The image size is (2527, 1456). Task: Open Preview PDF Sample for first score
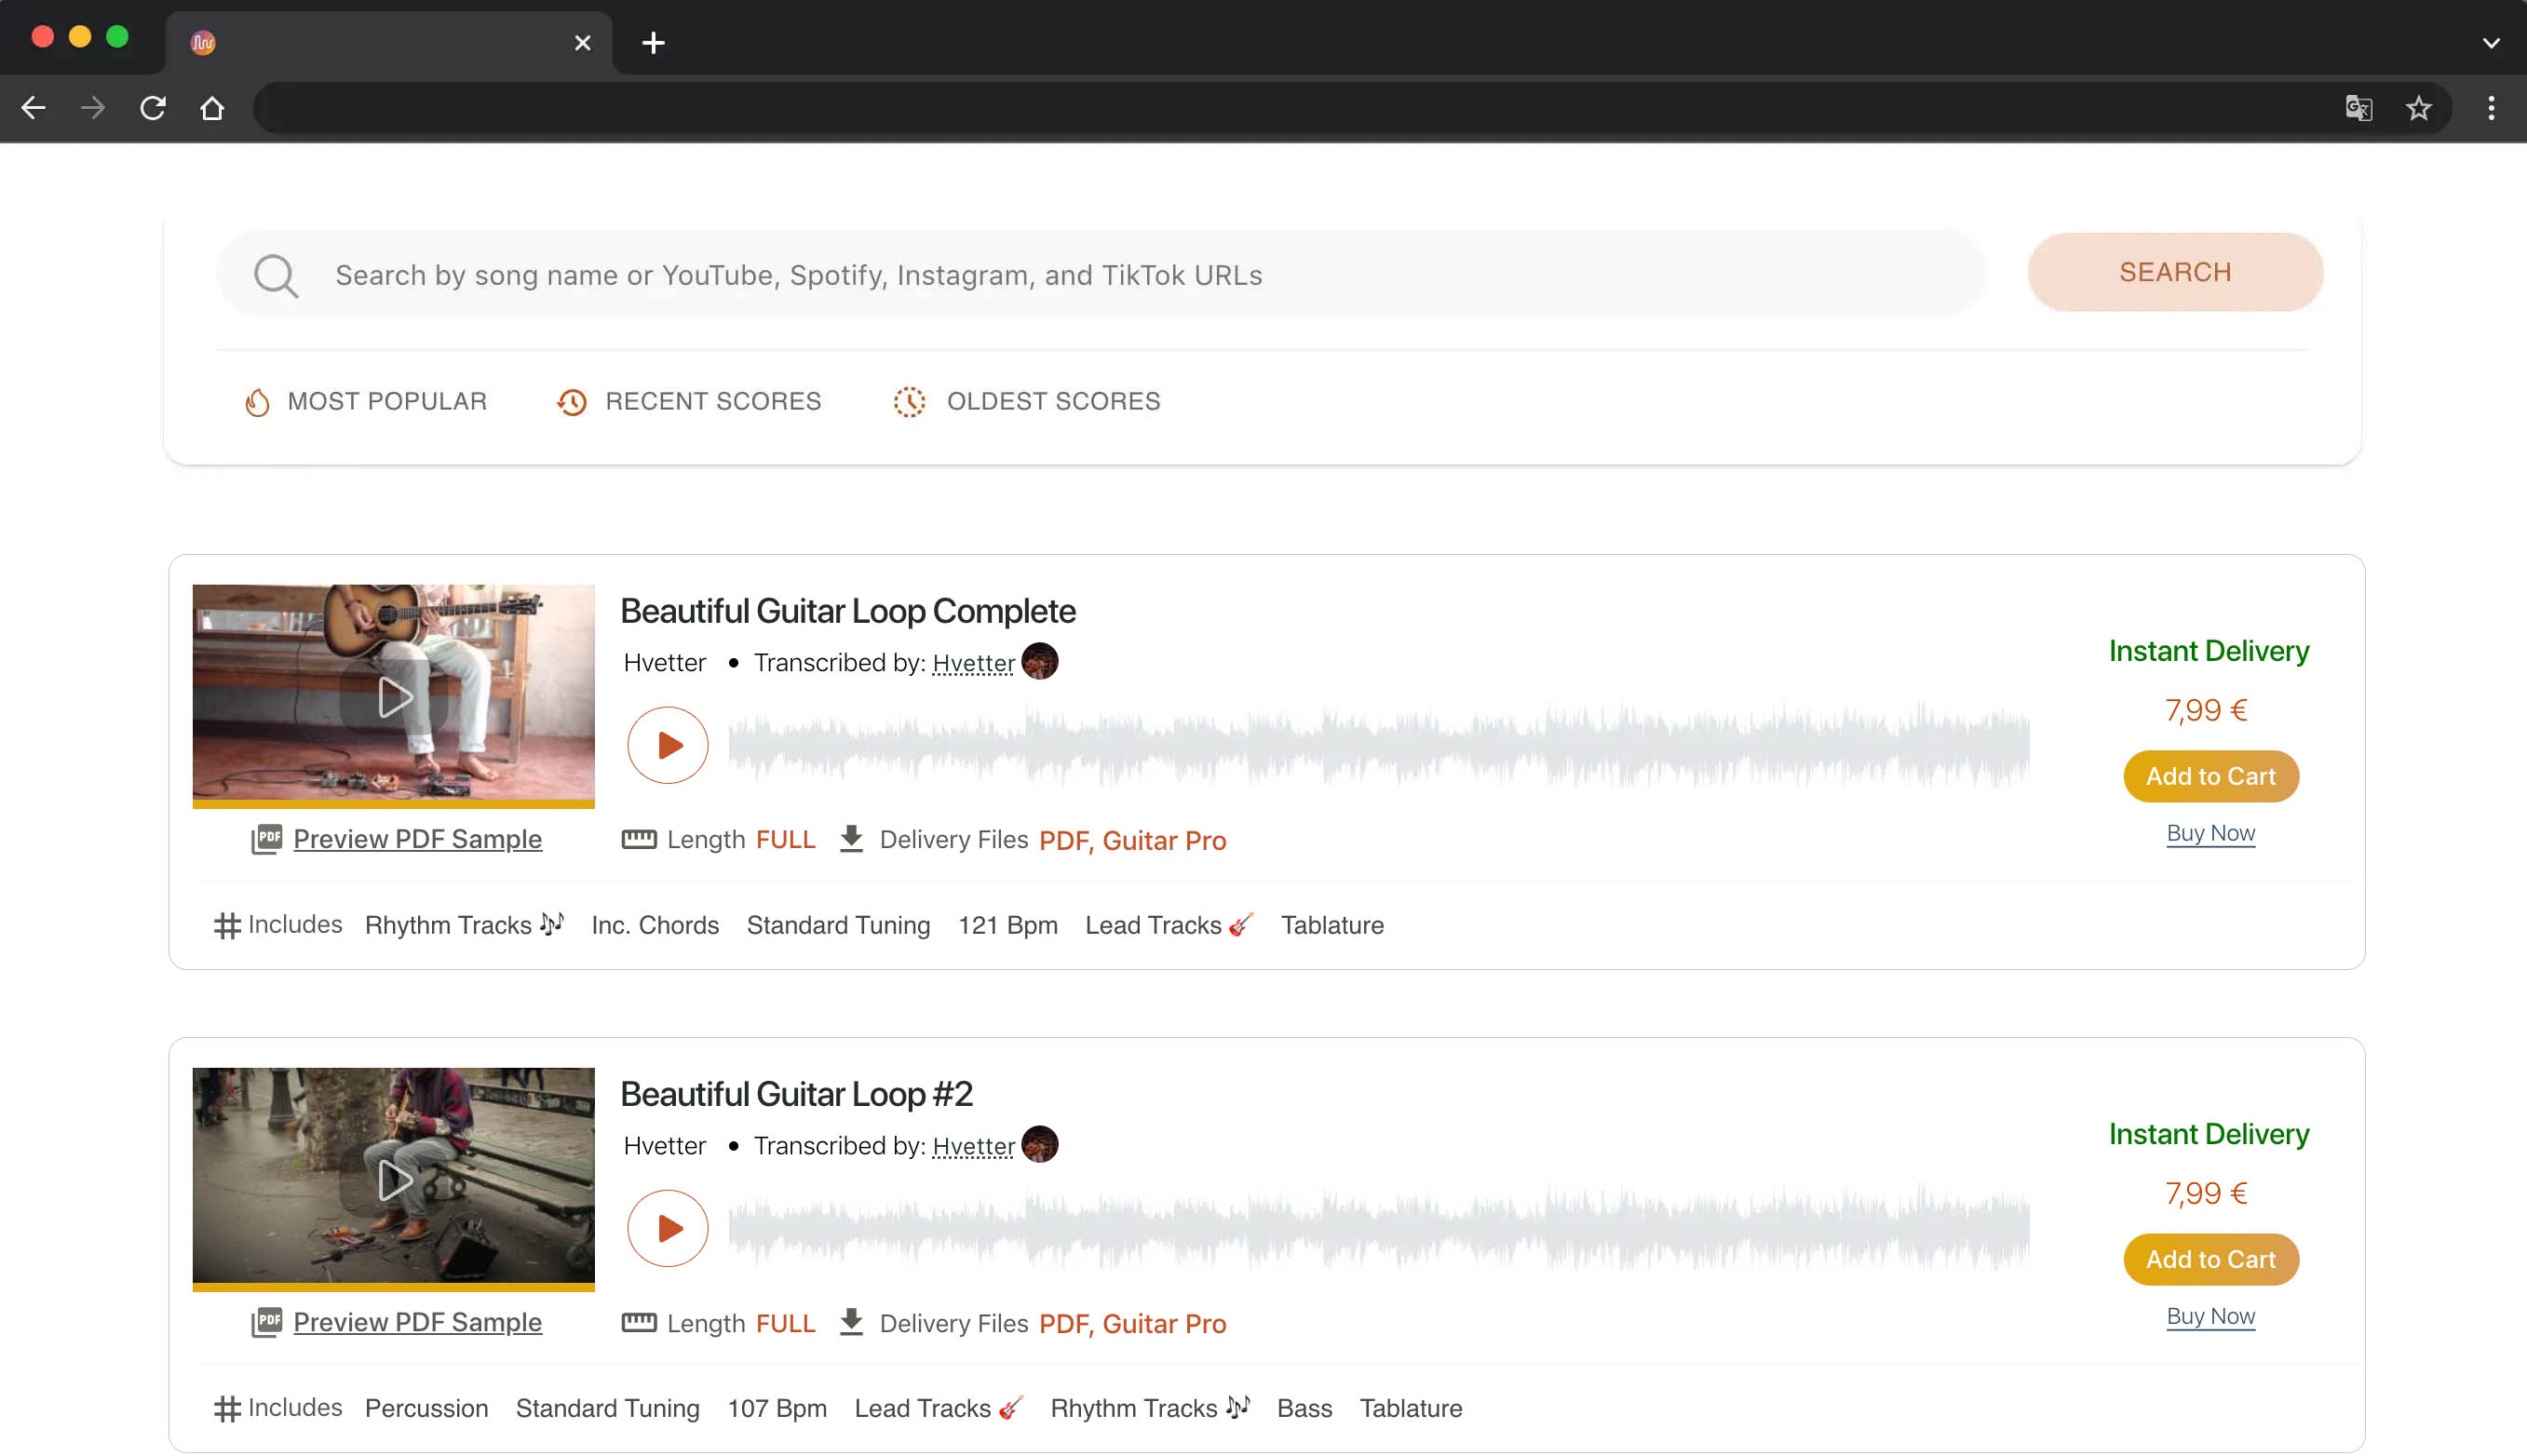pyautogui.click(x=417, y=839)
